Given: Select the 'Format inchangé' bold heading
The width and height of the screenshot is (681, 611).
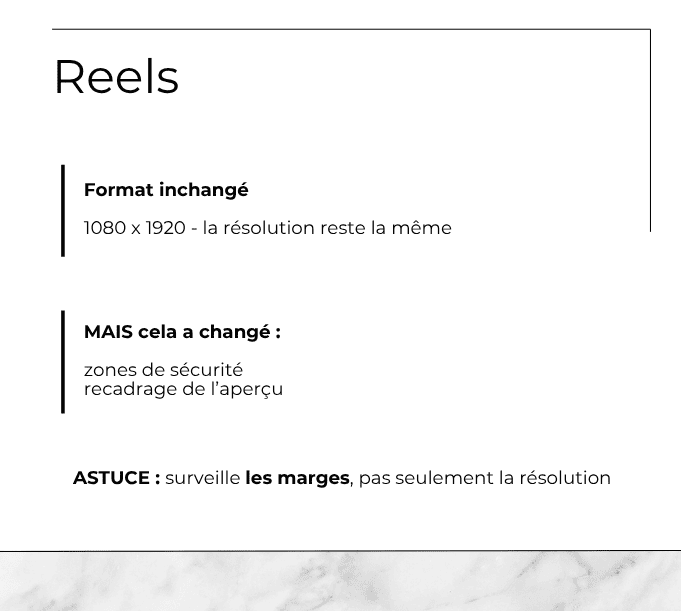Looking at the screenshot, I should tap(166, 190).
